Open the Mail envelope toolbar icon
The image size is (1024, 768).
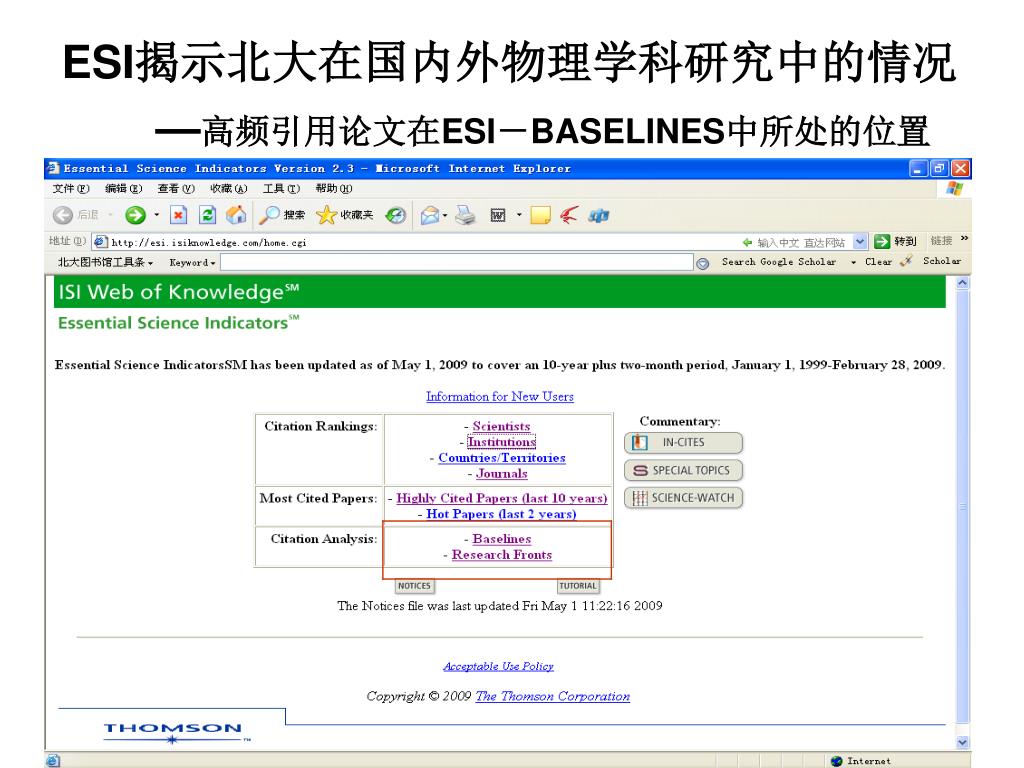tap(429, 215)
